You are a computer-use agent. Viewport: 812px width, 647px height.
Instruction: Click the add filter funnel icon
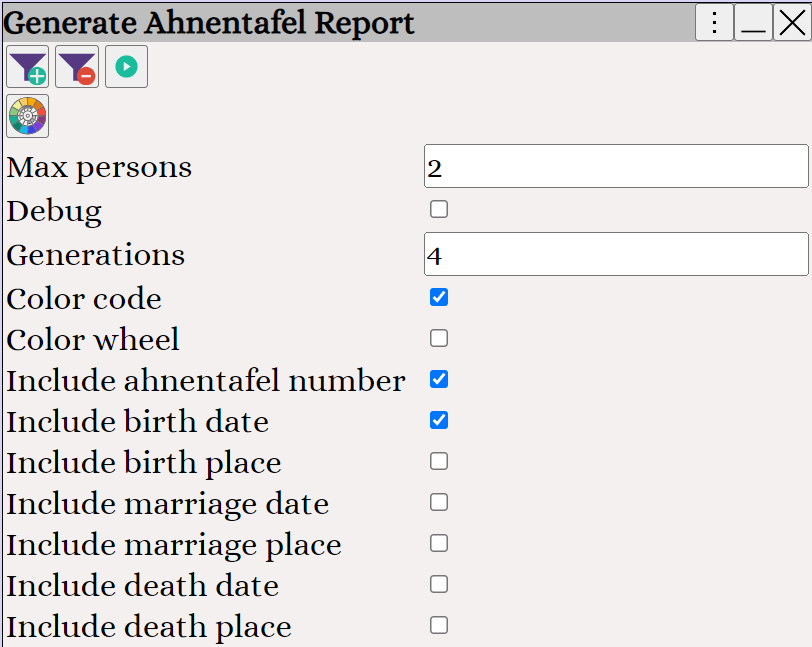27,66
